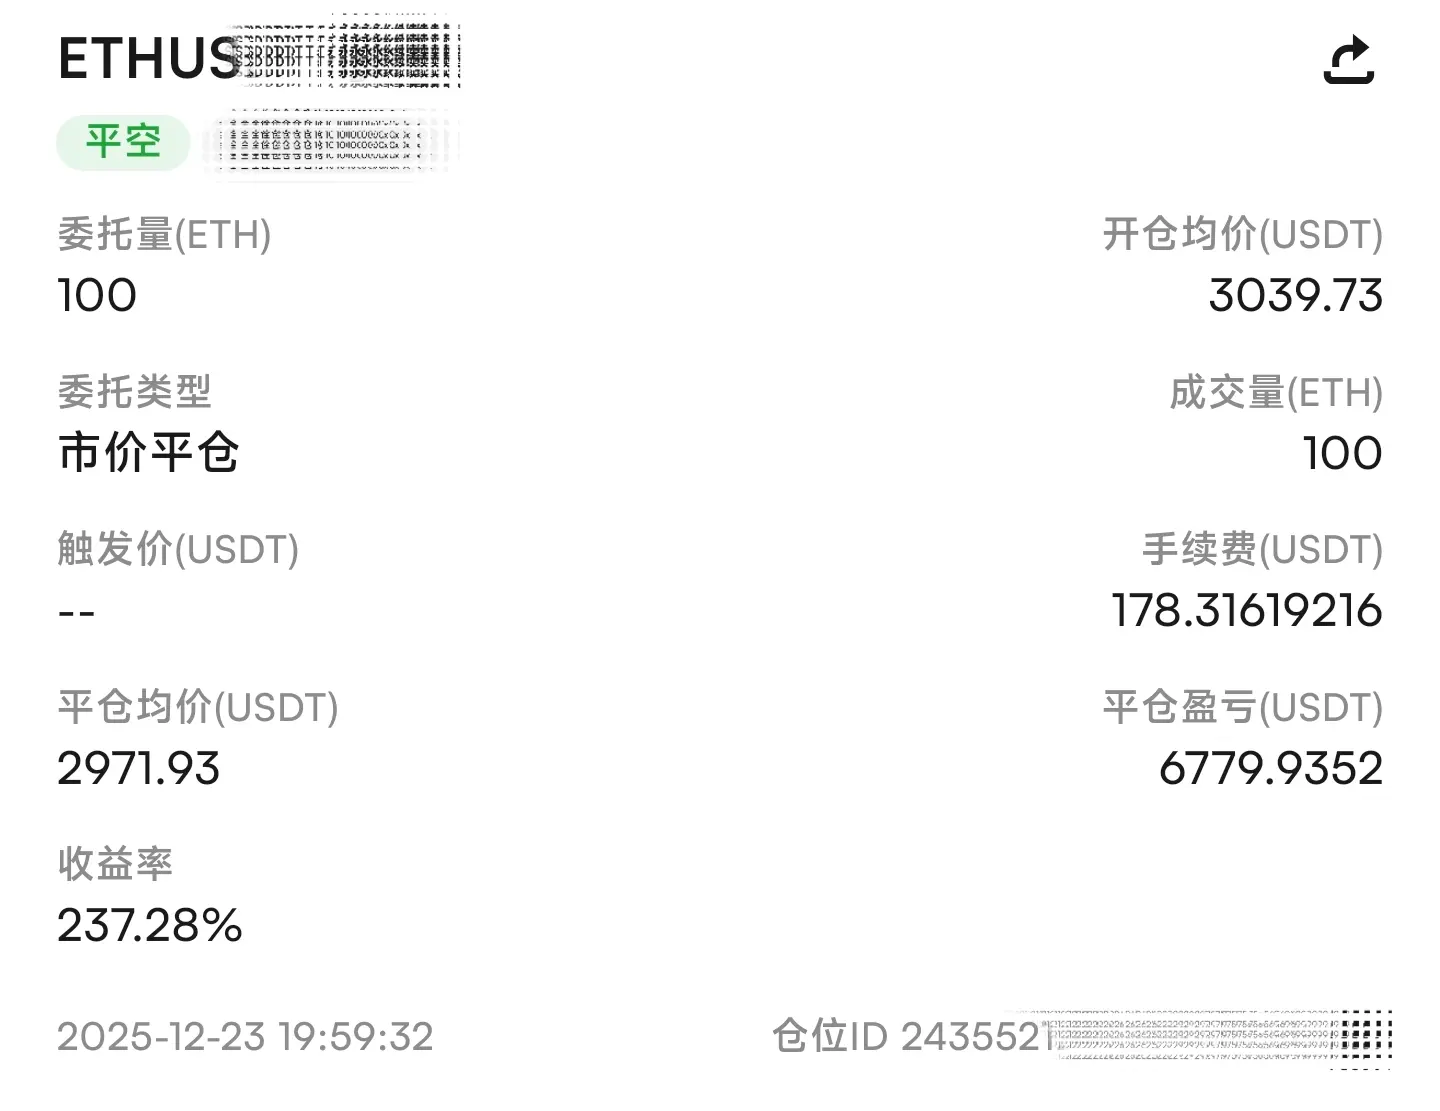
Task: Select the 收益率 value 237.28%
Action: click(x=150, y=925)
